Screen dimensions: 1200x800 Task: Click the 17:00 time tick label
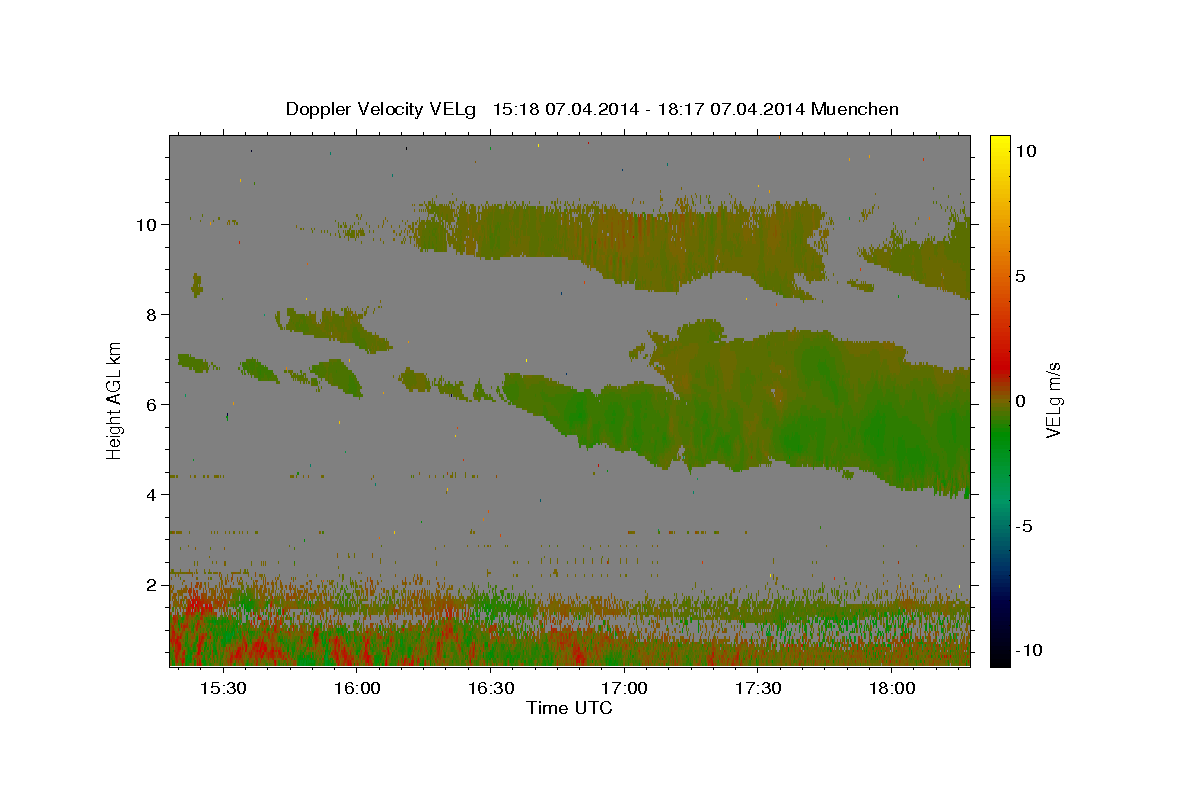tap(625, 689)
